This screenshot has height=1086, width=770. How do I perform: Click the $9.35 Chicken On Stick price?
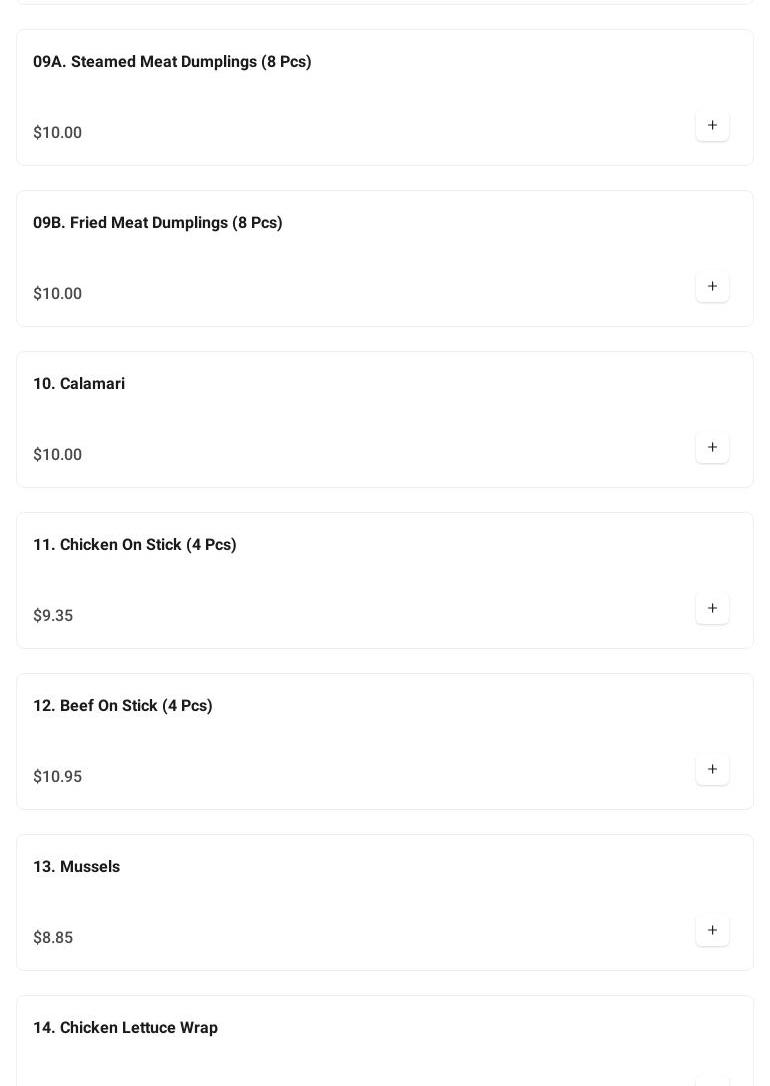point(53,616)
